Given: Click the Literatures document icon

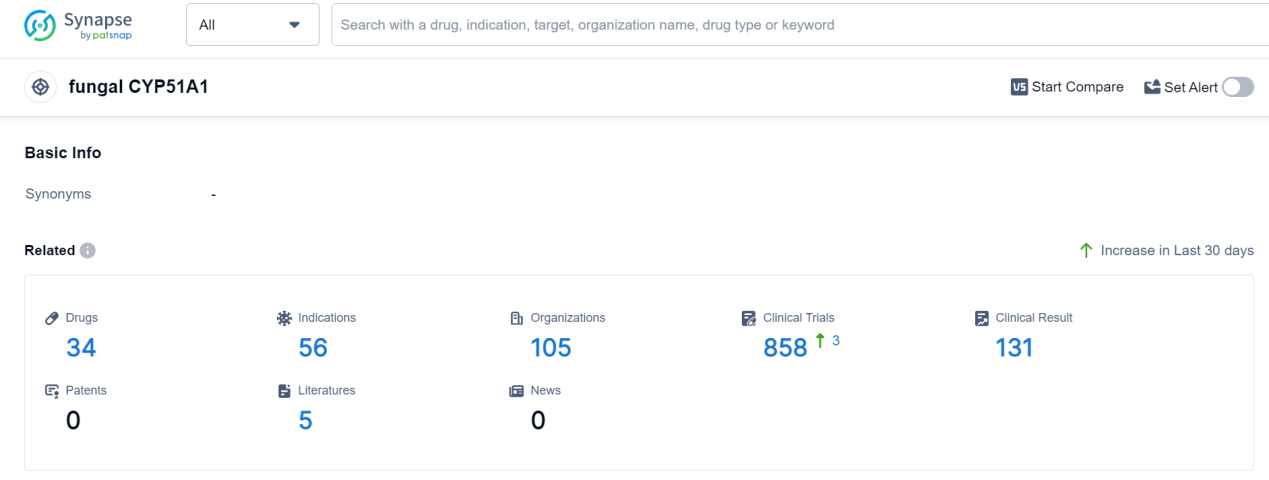Looking at the screenshot, I should tap(284, 391).
